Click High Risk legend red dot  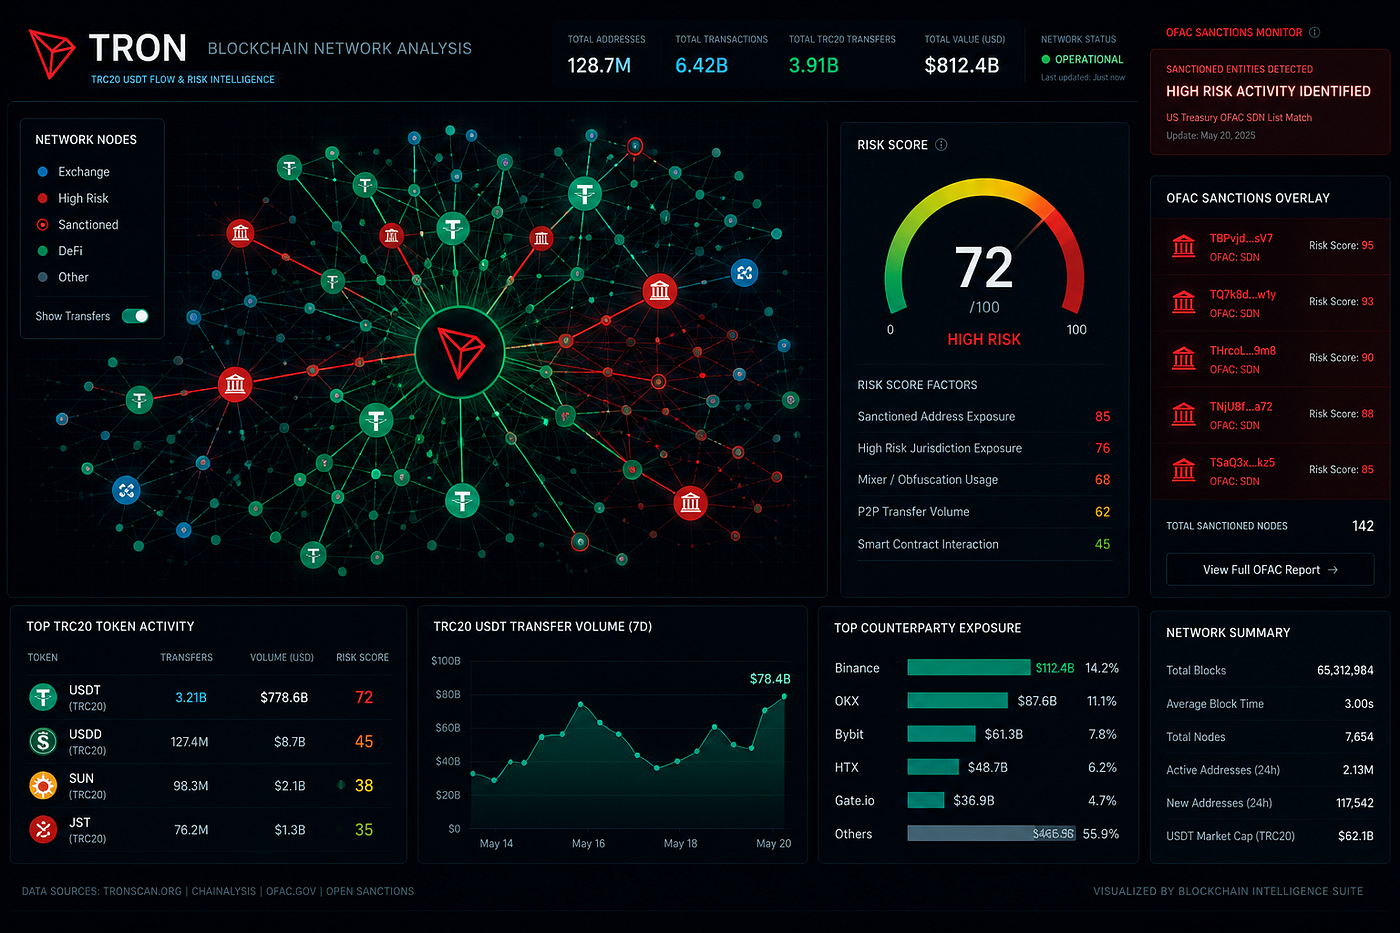point(42,198)
